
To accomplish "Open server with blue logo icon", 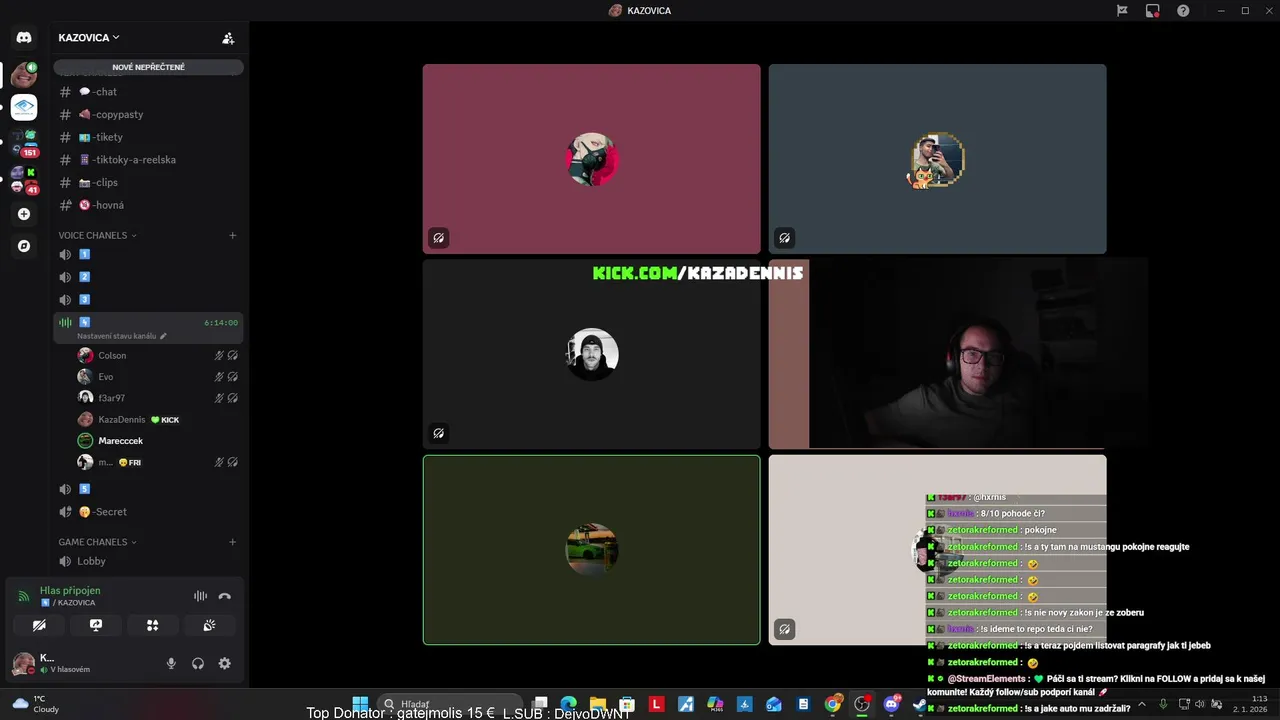I will (24, 107).
